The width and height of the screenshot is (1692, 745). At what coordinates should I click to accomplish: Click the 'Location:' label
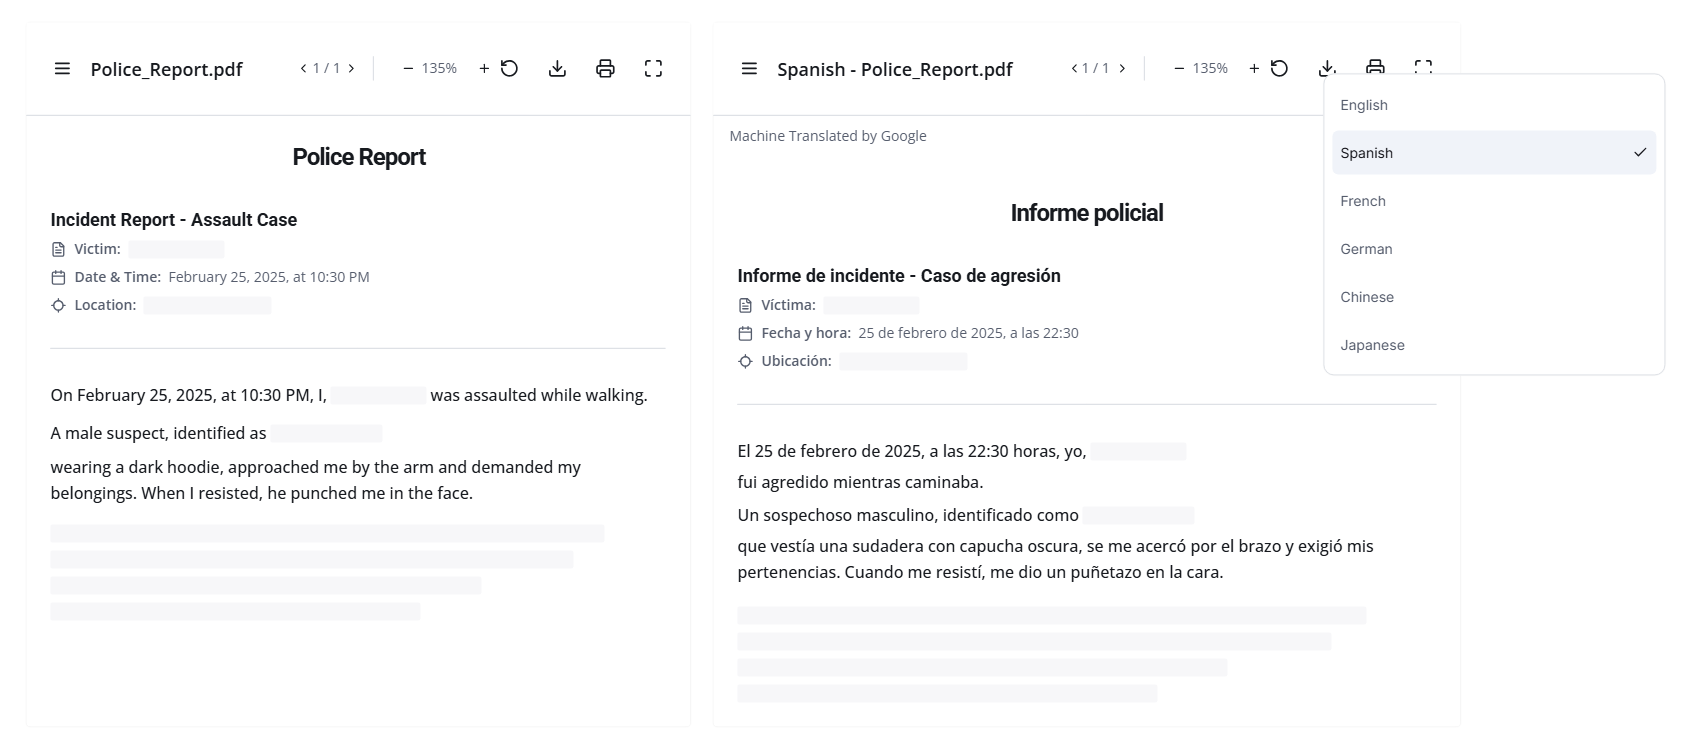pos(105,305)
